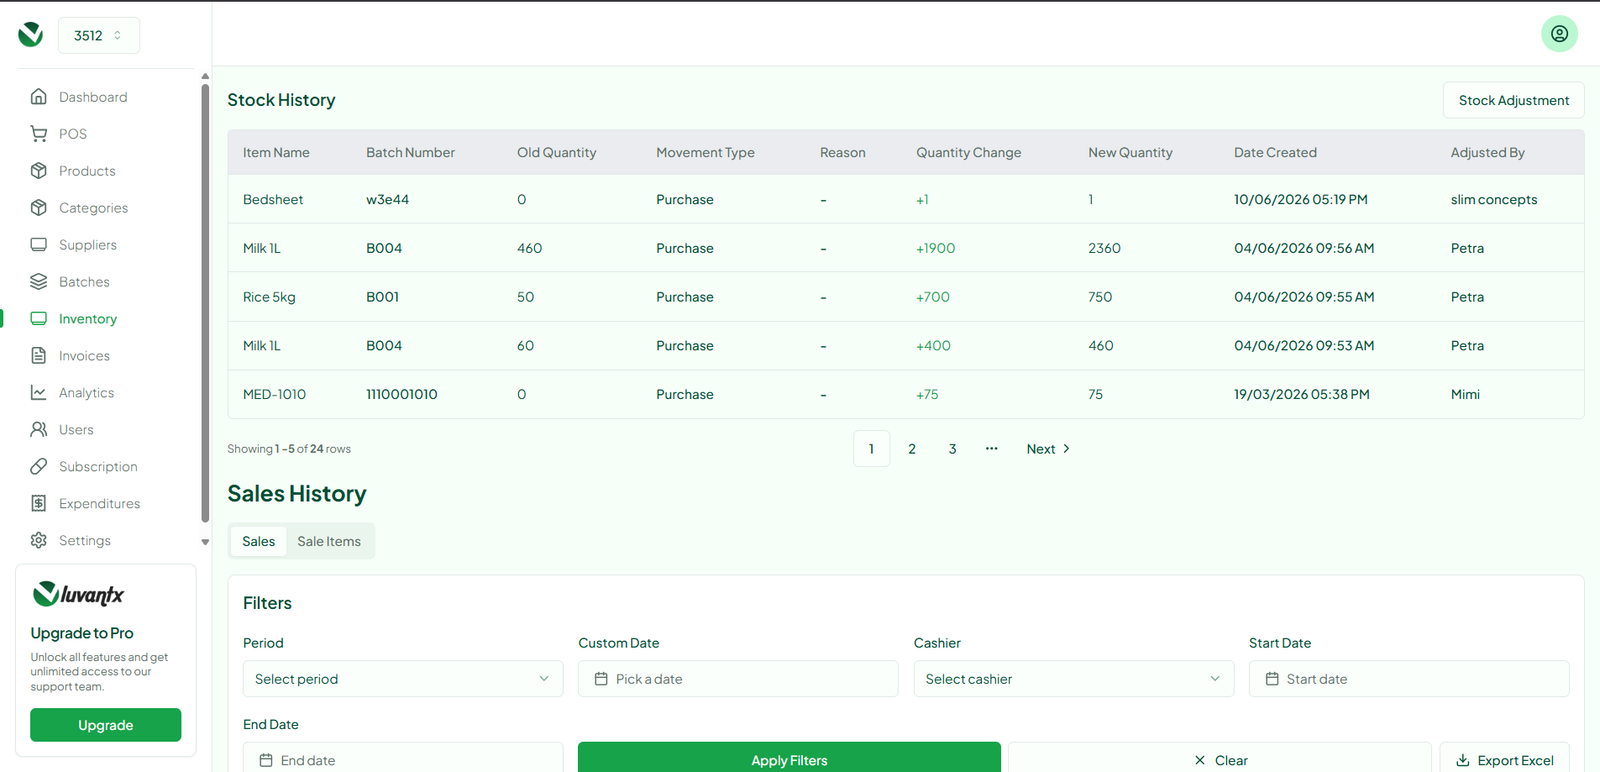The image size is (1600, 772).
Task: Open Analytics in the sidebar
Action: [86, 393]
